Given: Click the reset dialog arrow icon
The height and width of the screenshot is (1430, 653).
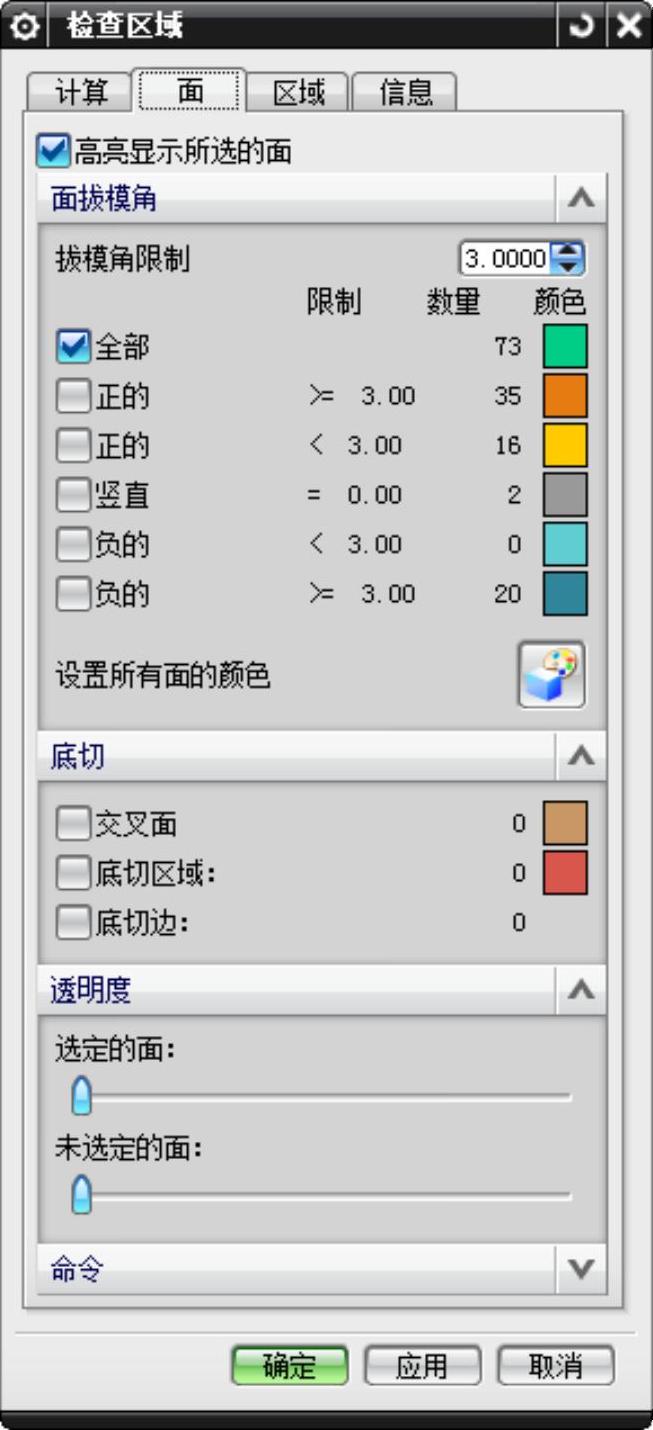Looking at the screenshot, I should click(581, 25).
